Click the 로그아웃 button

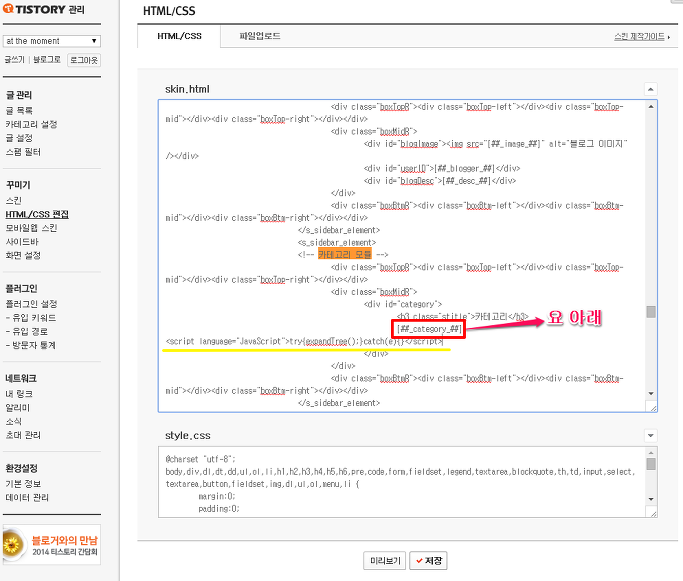[84, 60]
